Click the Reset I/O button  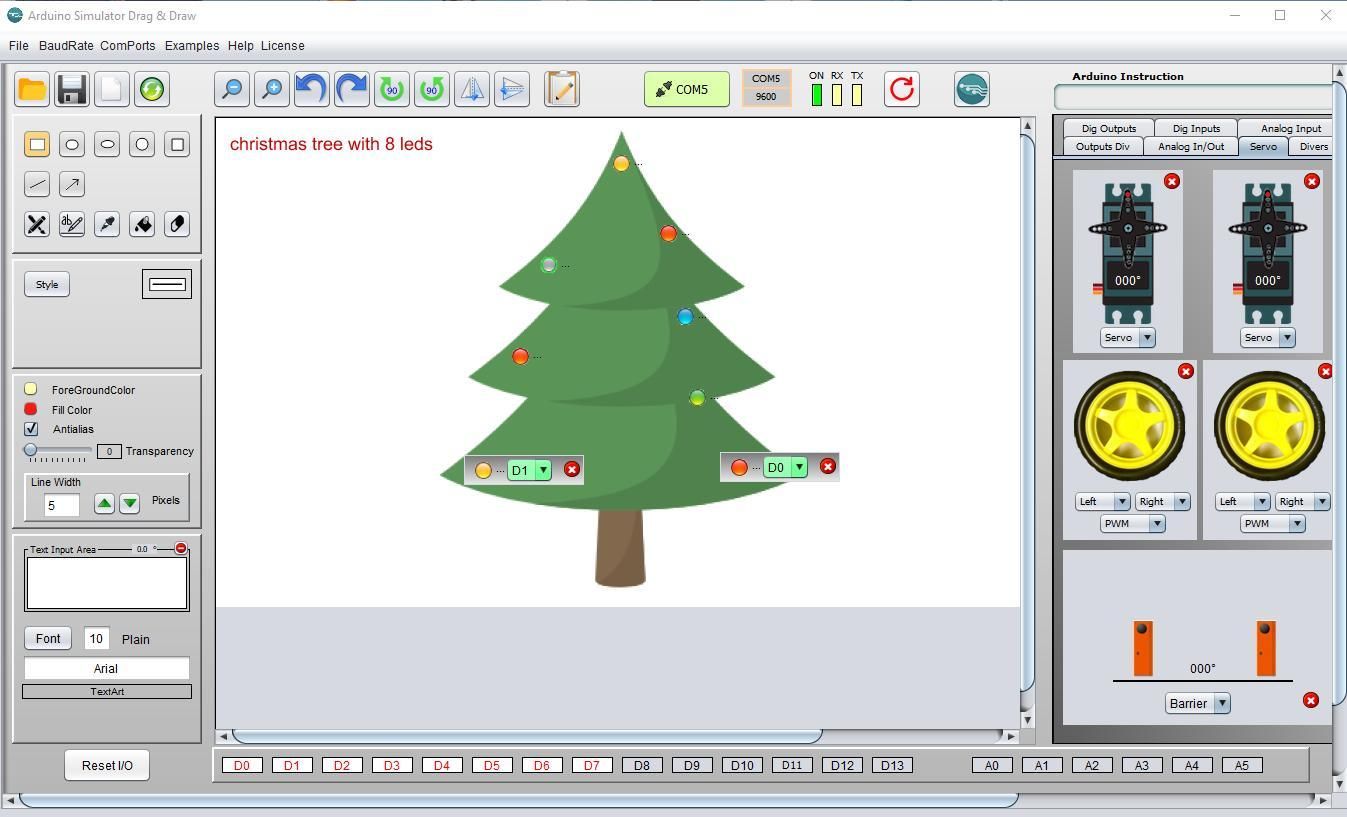[106, 765]
